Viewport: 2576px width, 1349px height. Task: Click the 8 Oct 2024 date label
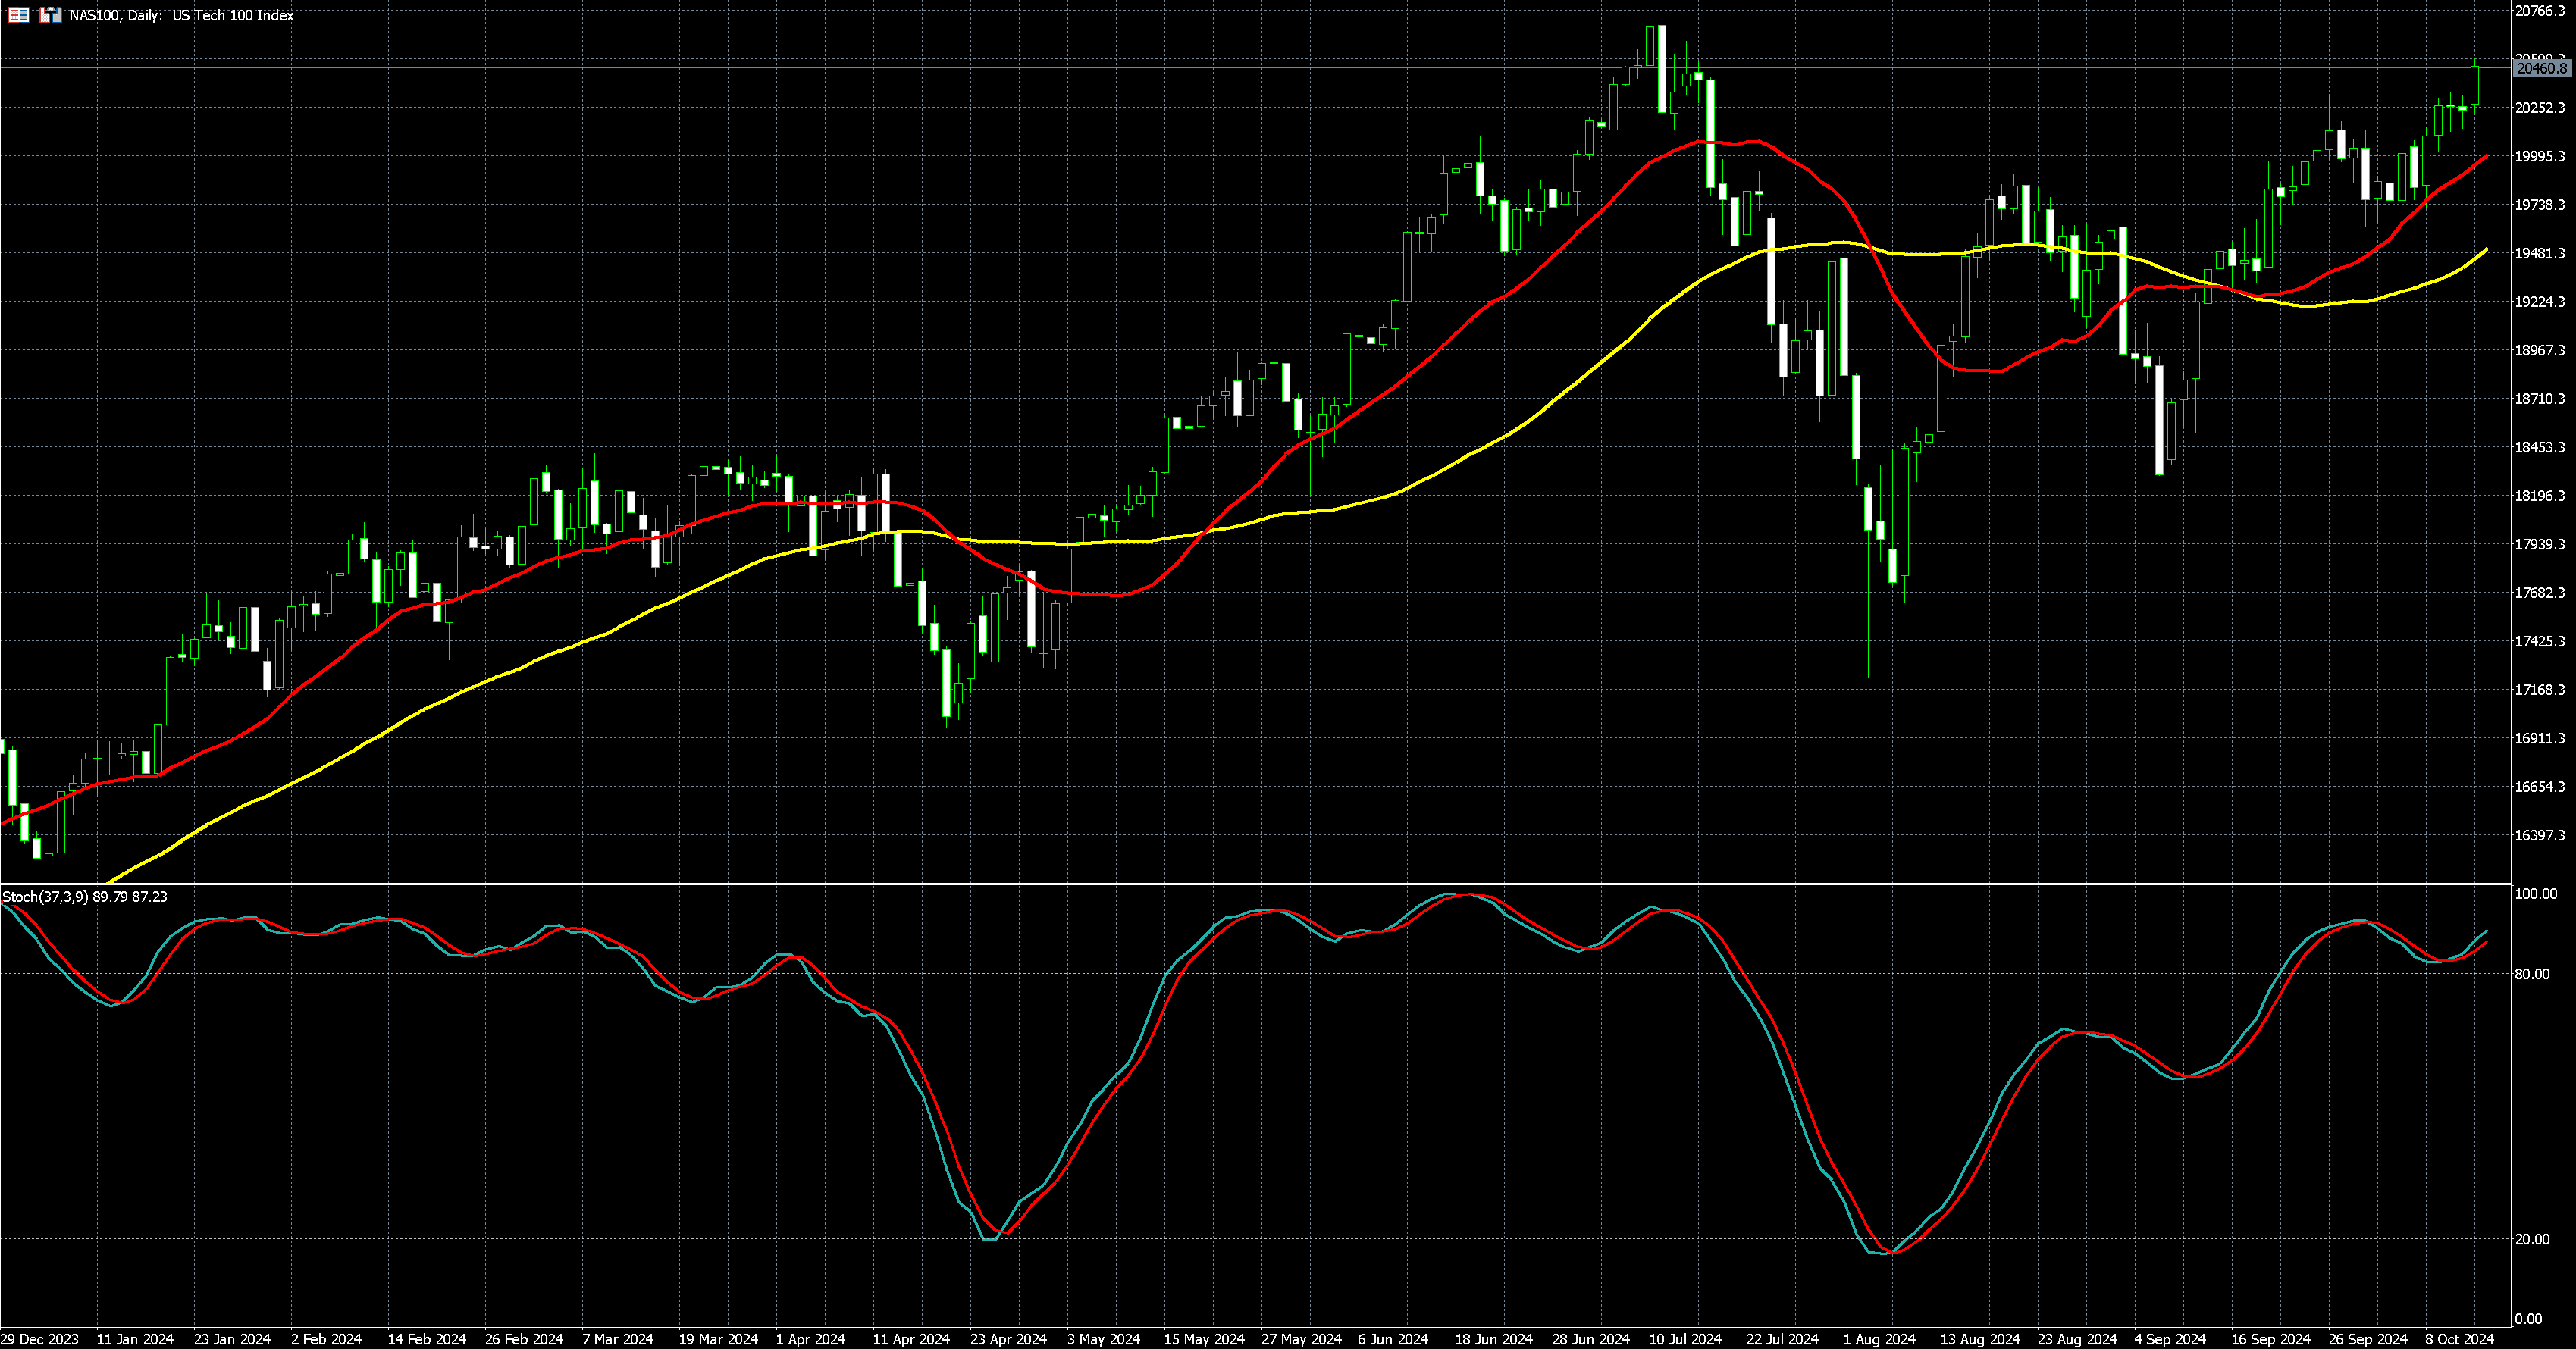click(x=2459, y=1338)
